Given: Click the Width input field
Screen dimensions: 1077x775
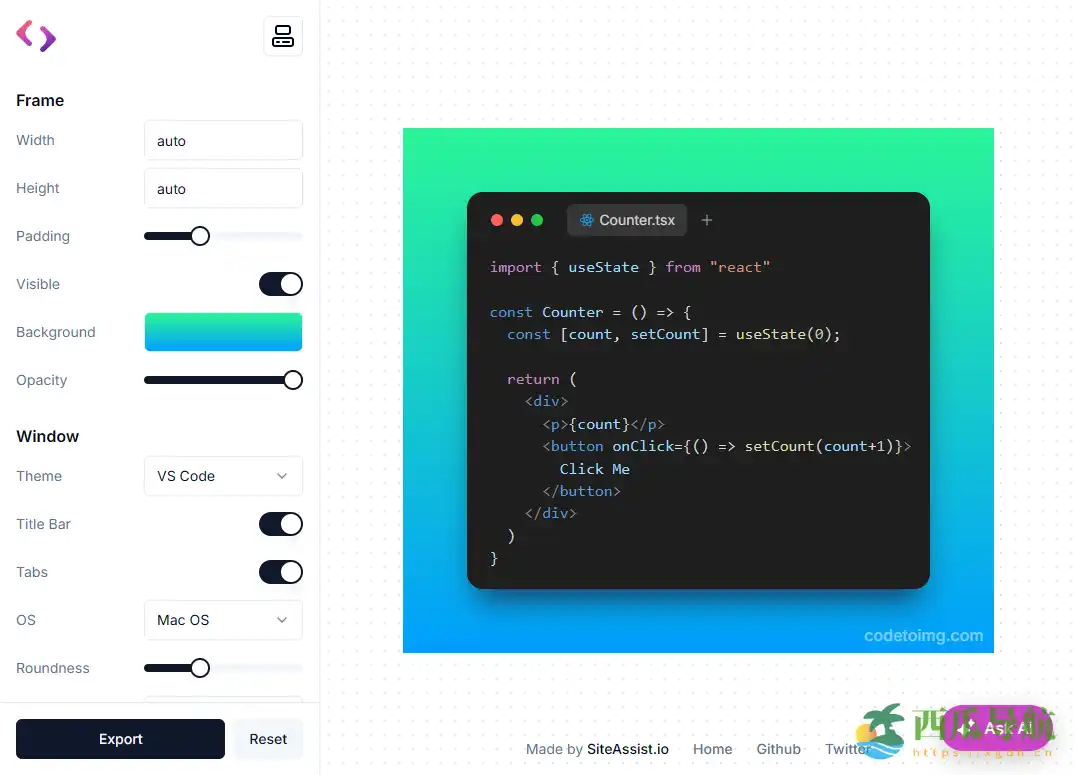Looking at the screenshot, I should click(223, 140).
